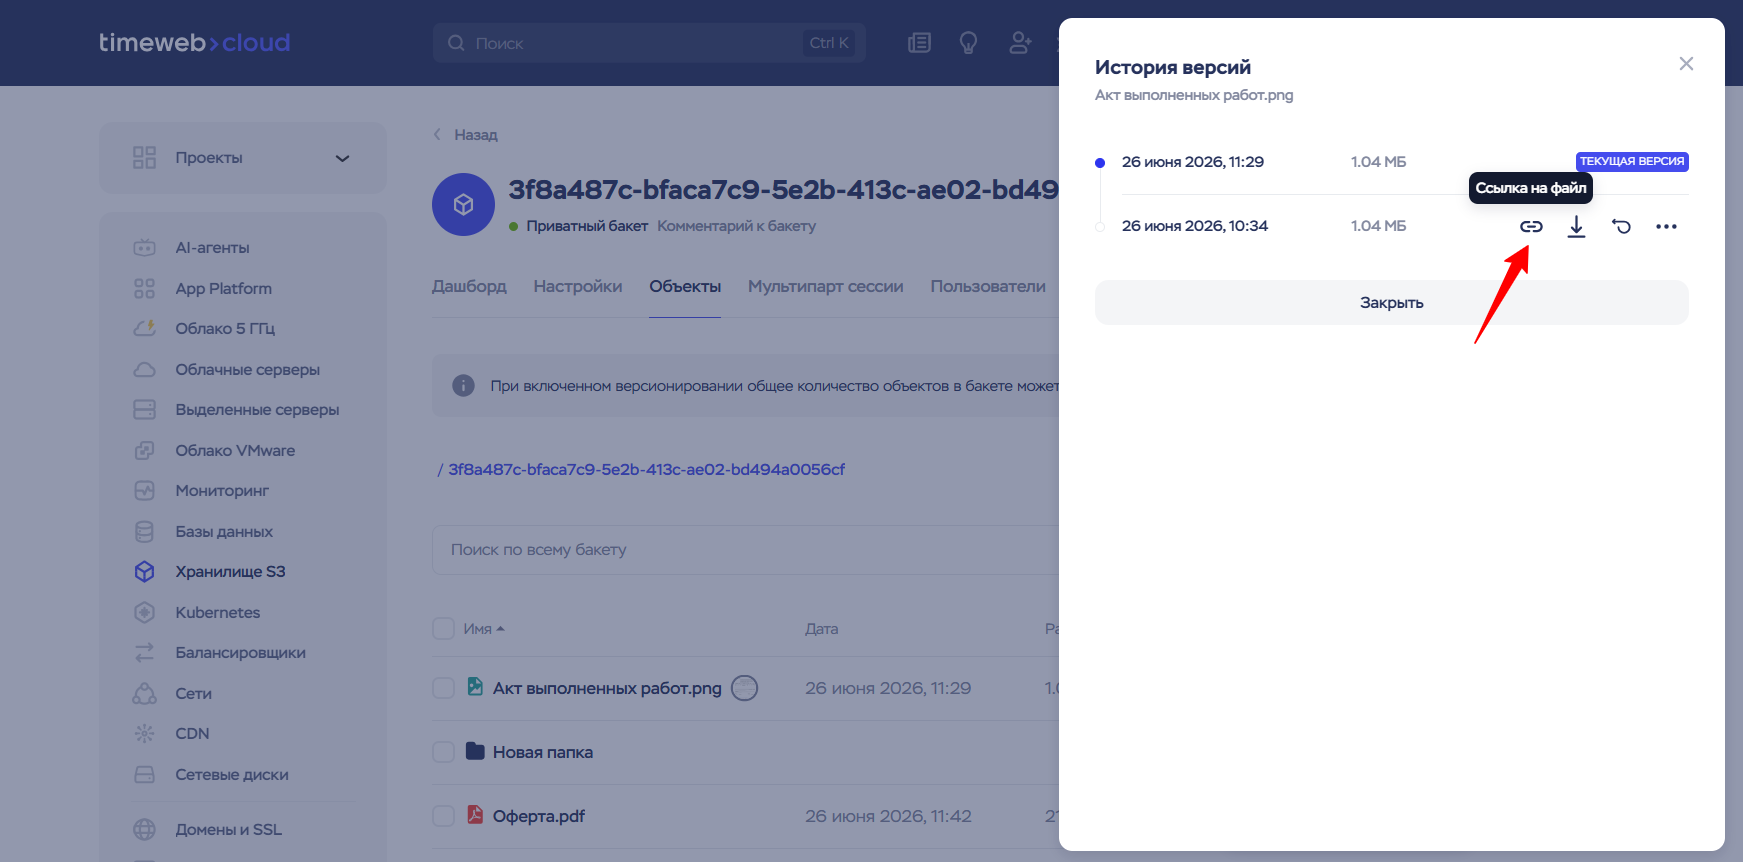1743x862 pixels.
Task: Select all objects via header checkbox
Action: (x=443, y=629)
